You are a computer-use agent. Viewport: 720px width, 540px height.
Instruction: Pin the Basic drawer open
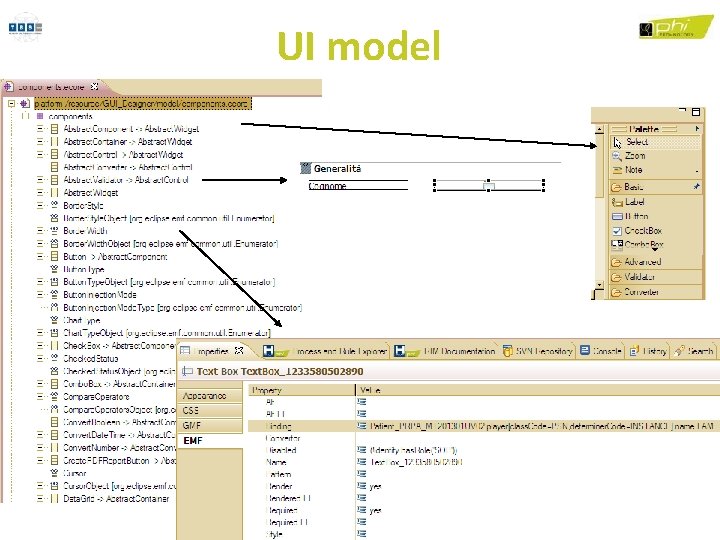tap(697, 186)
